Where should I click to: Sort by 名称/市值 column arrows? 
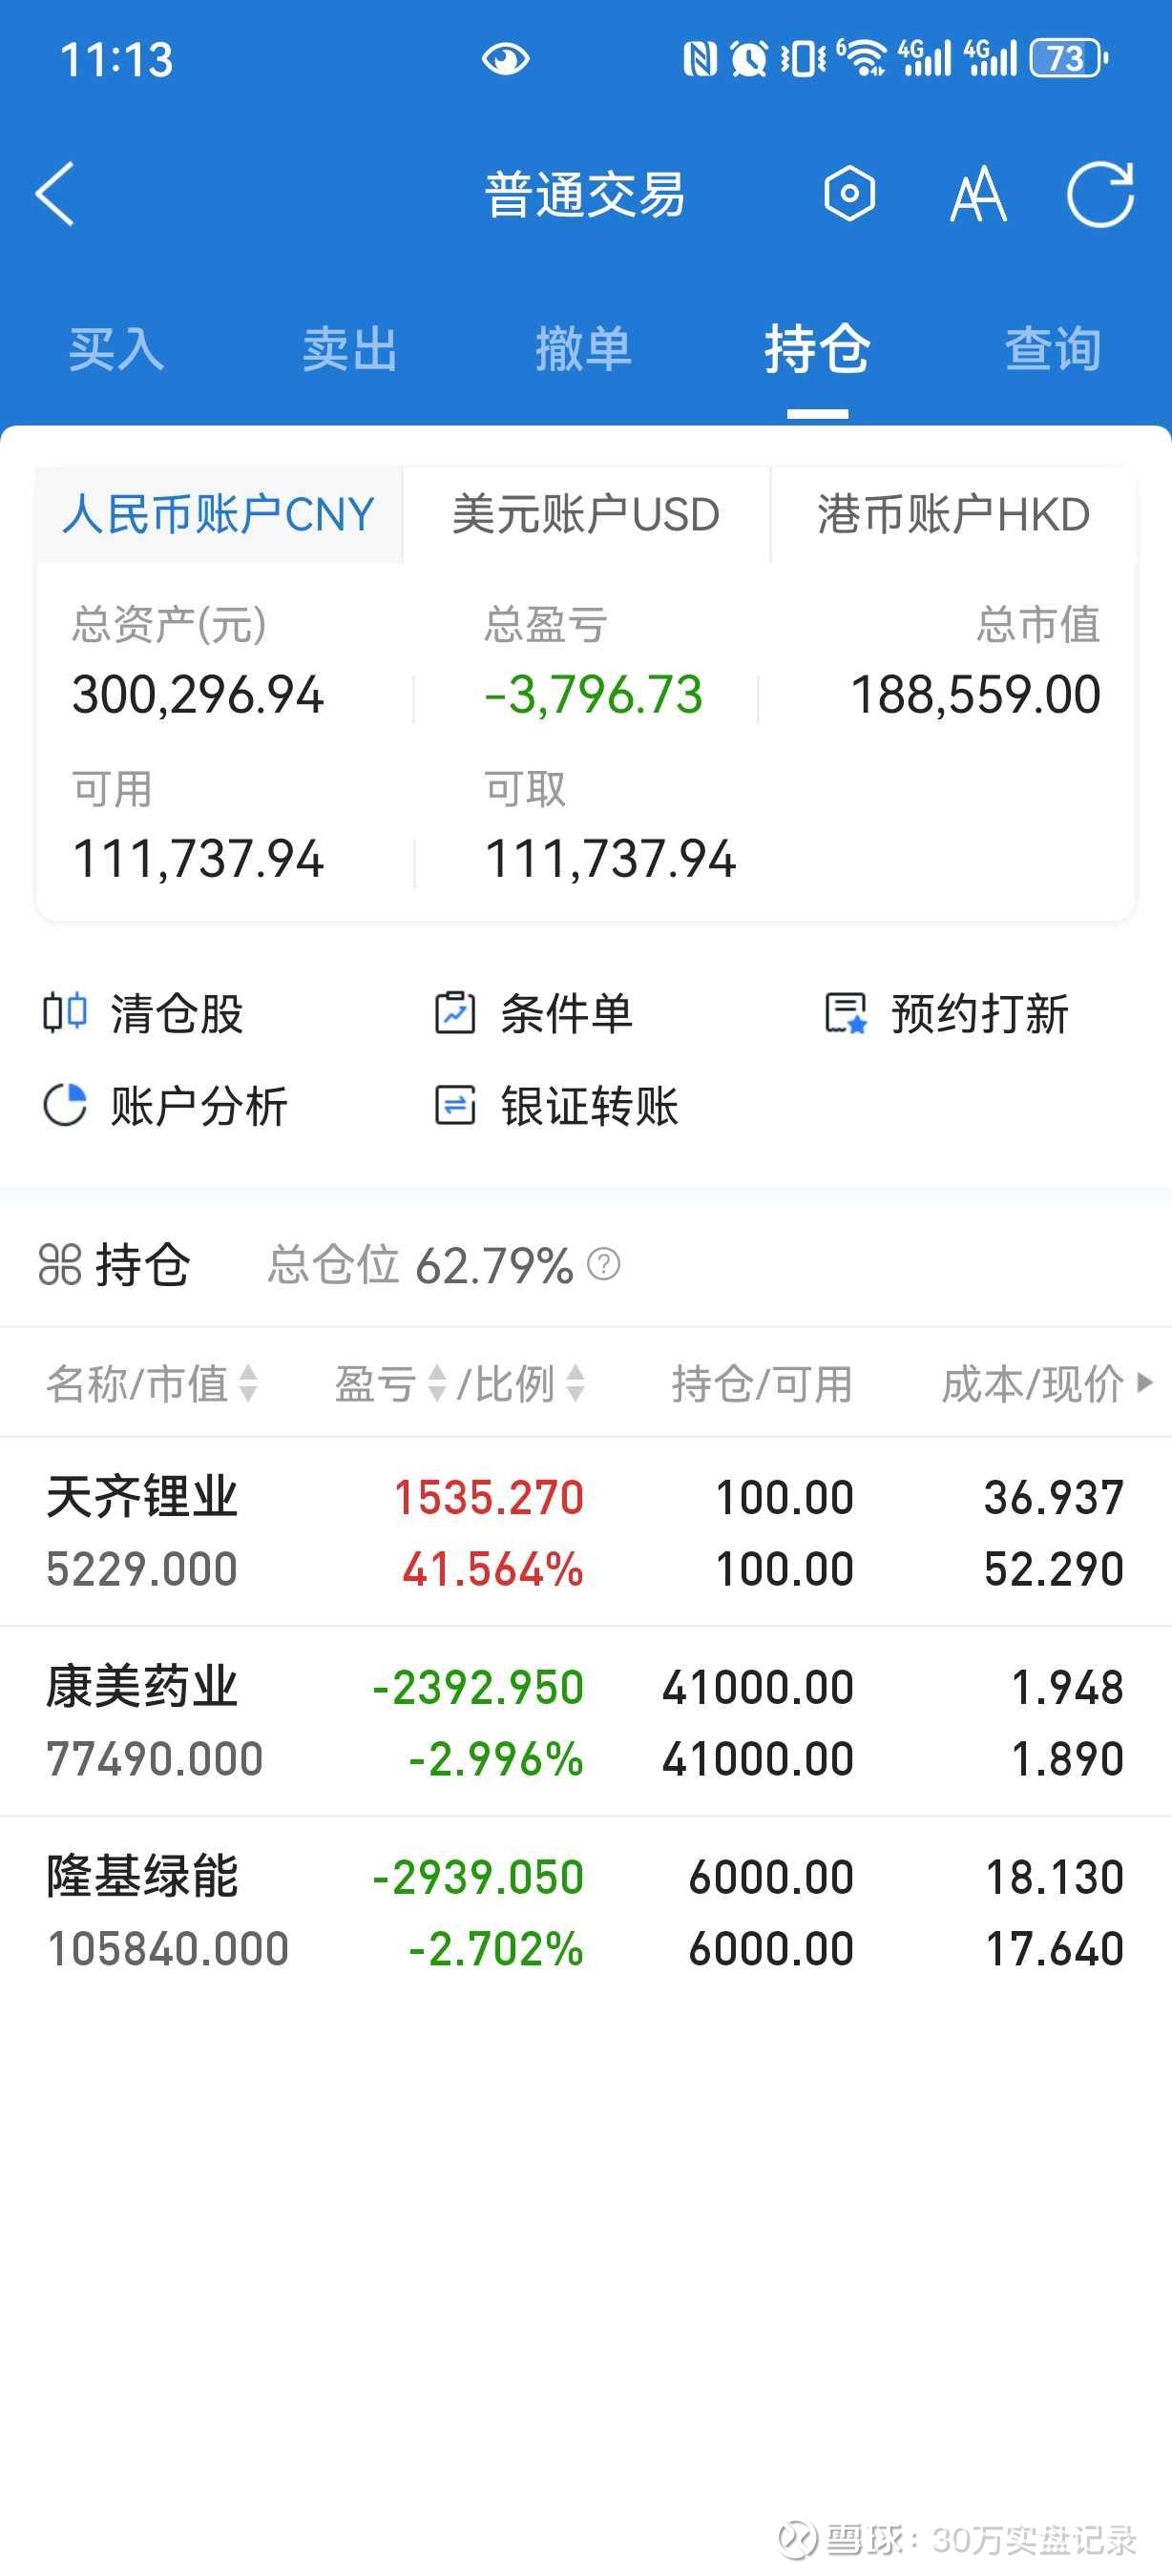point(248,1384)
